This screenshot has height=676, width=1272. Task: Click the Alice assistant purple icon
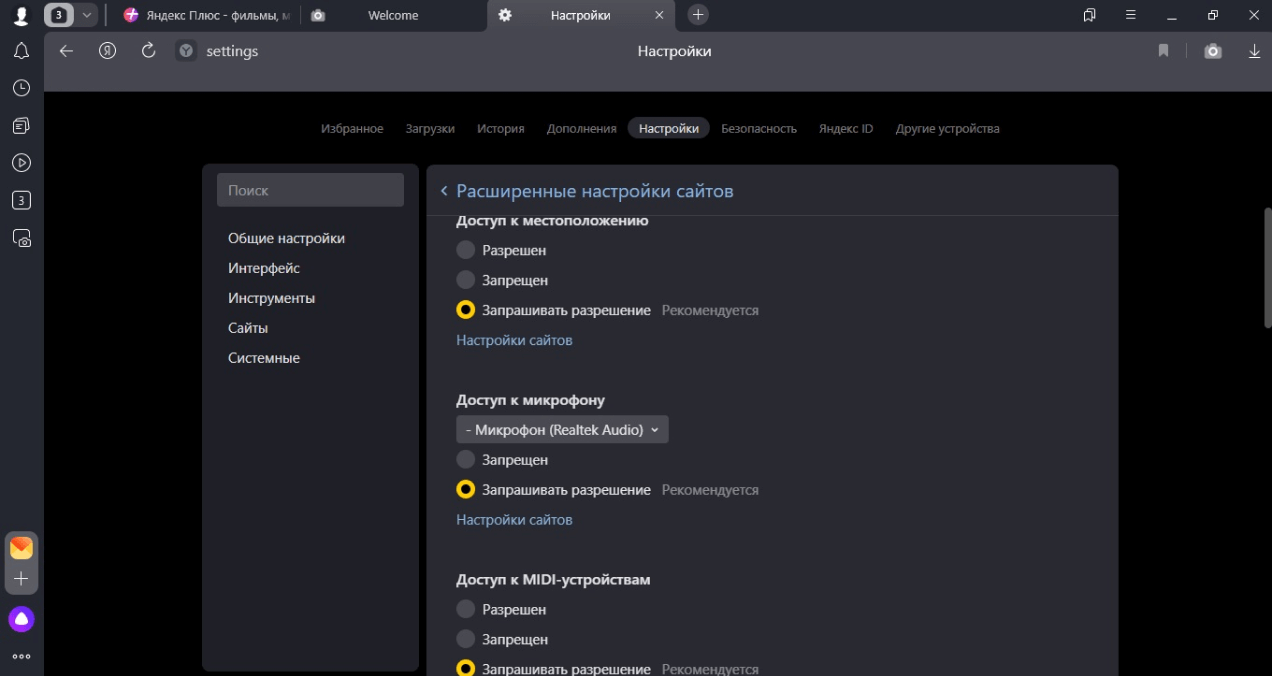(21, 619)
